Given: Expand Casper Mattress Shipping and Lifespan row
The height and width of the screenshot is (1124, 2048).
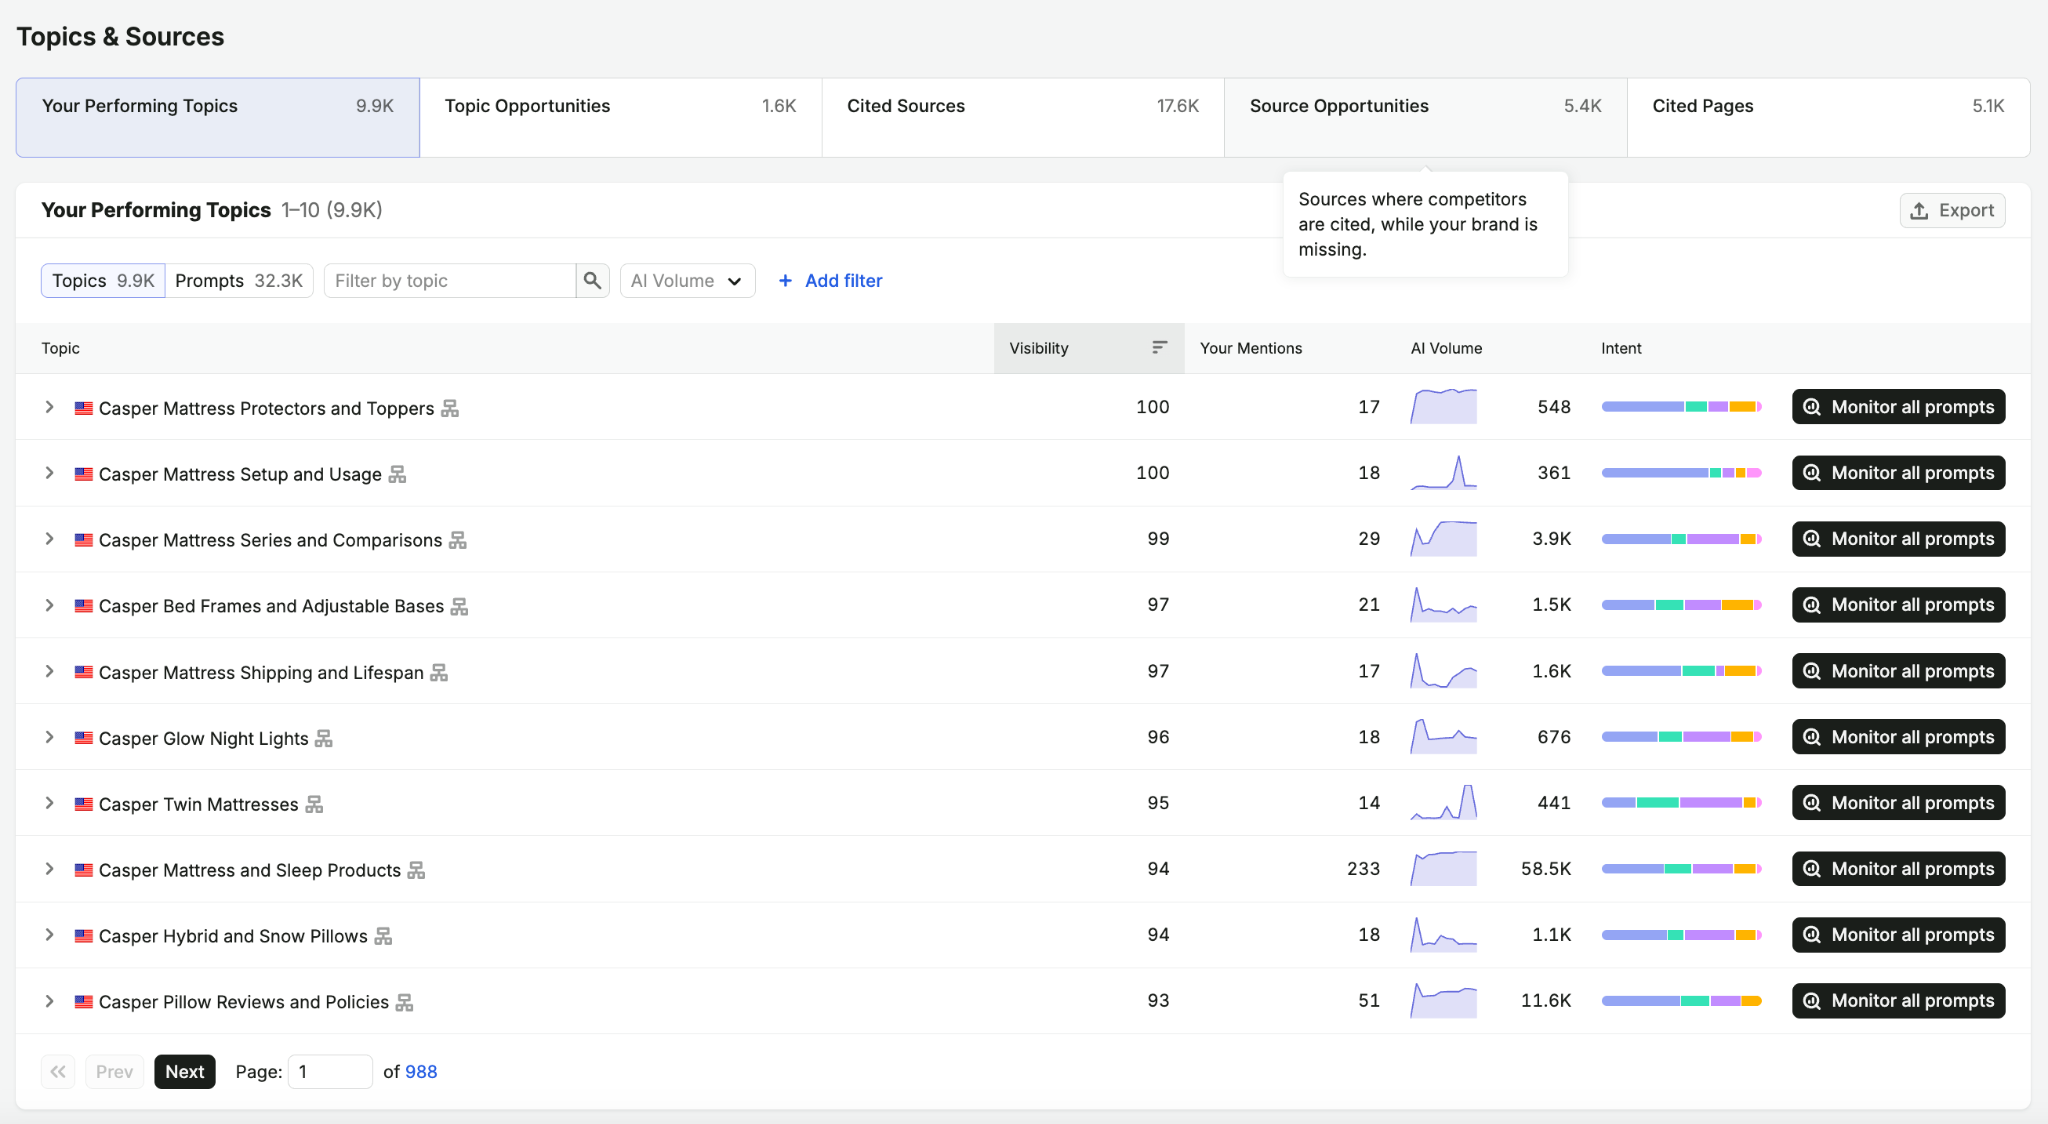Looking at the screenshot, I should (49, 671).
